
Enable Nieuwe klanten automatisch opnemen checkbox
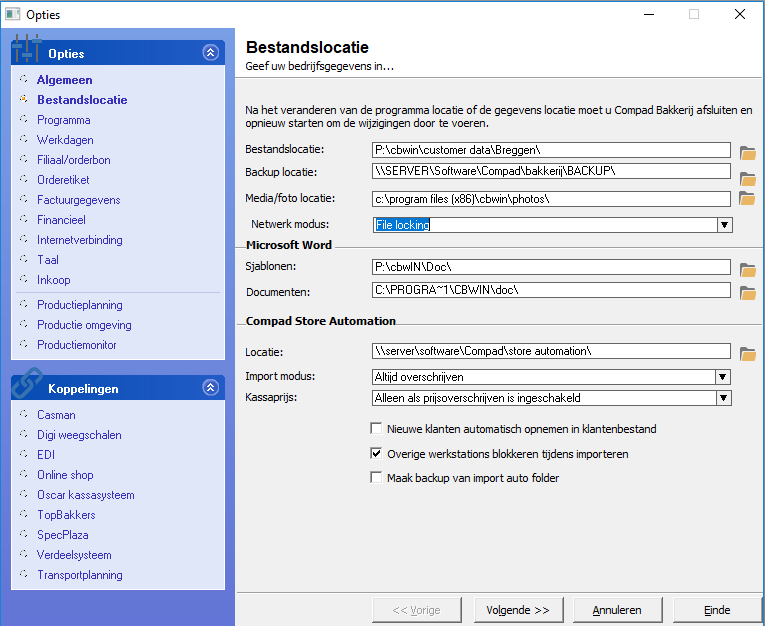pos(376,428)
